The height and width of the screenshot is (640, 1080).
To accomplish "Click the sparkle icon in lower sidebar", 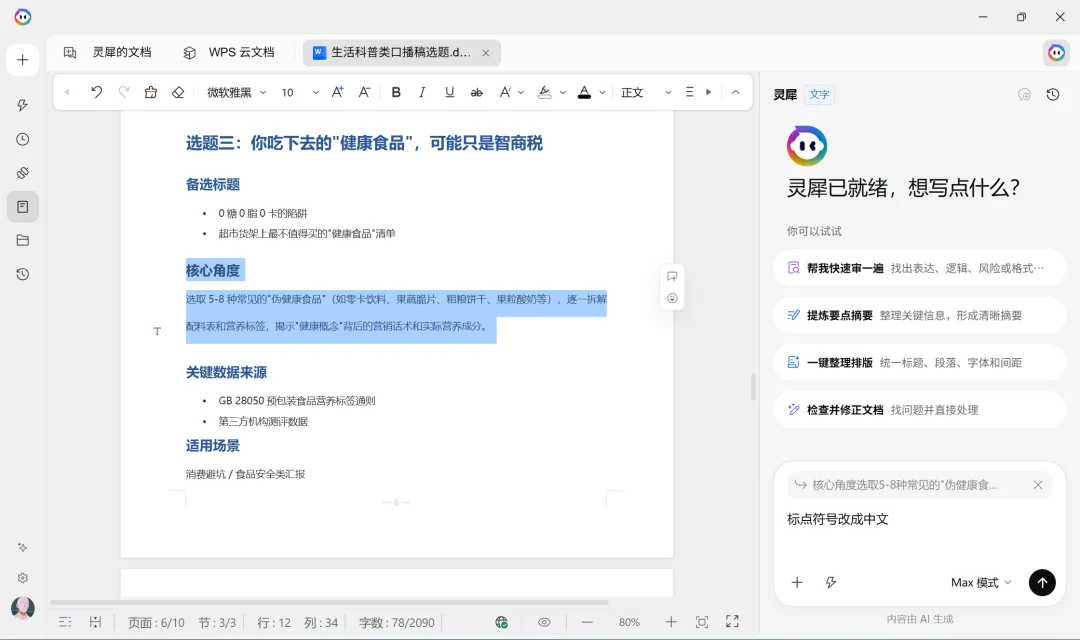I will click(23, 547).
